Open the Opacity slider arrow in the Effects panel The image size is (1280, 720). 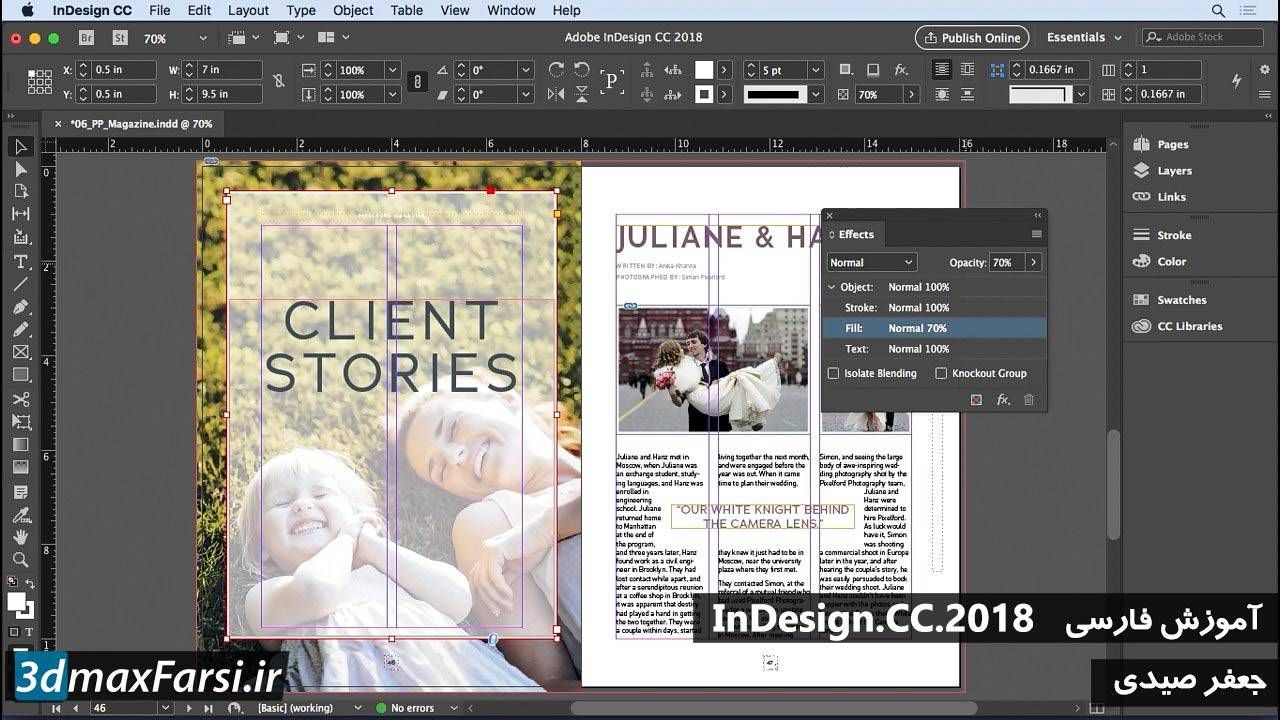coord(1033,262)
